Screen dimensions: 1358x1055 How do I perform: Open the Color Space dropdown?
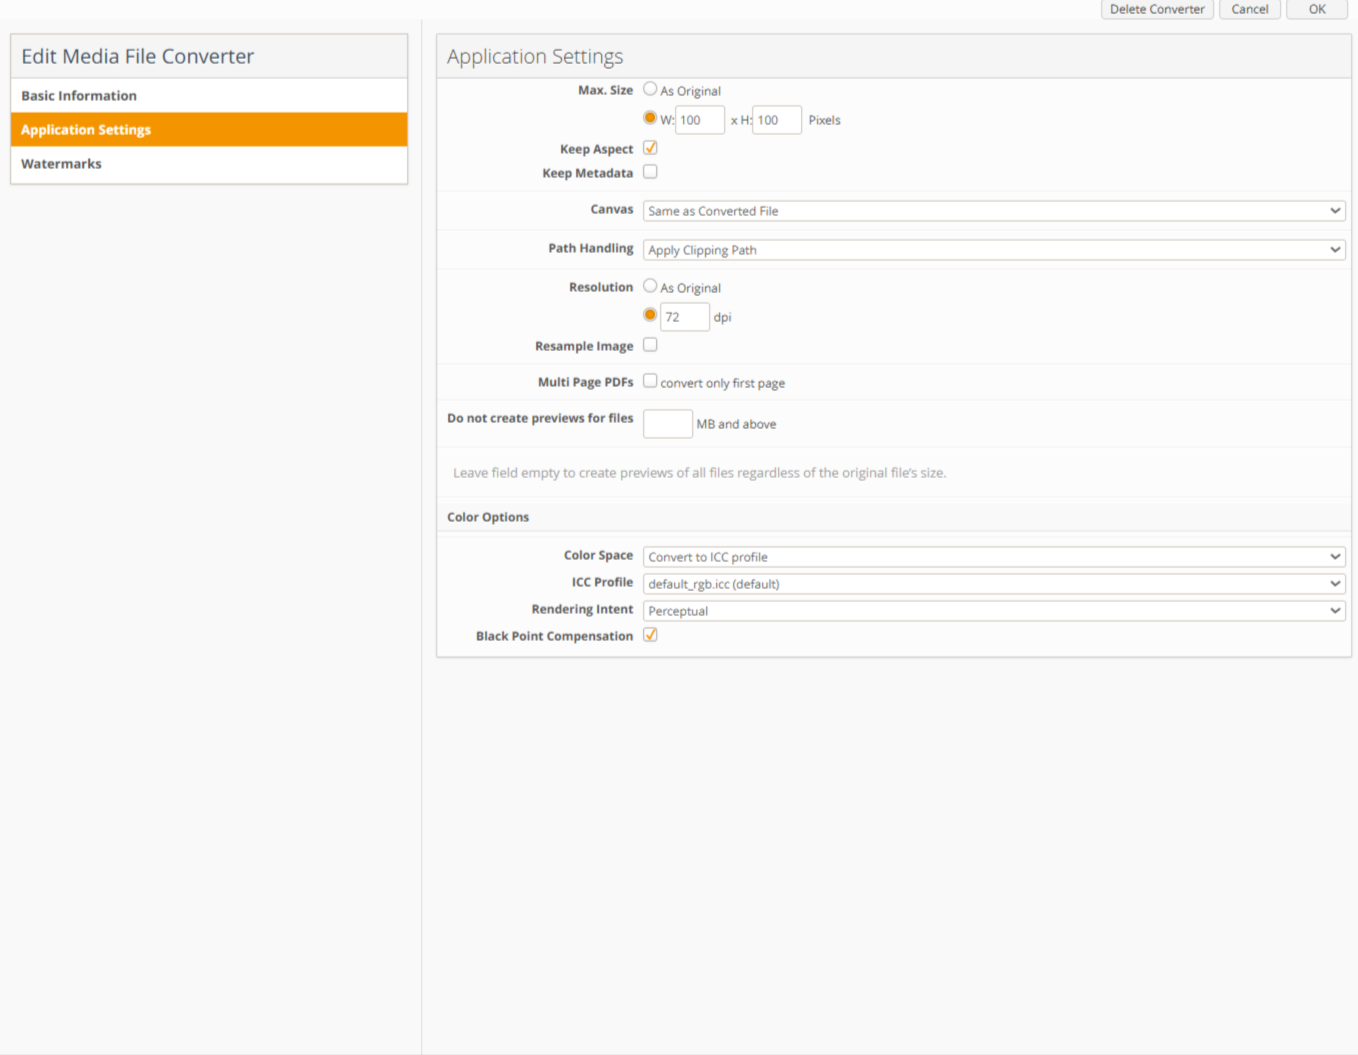tap(994, 557)
